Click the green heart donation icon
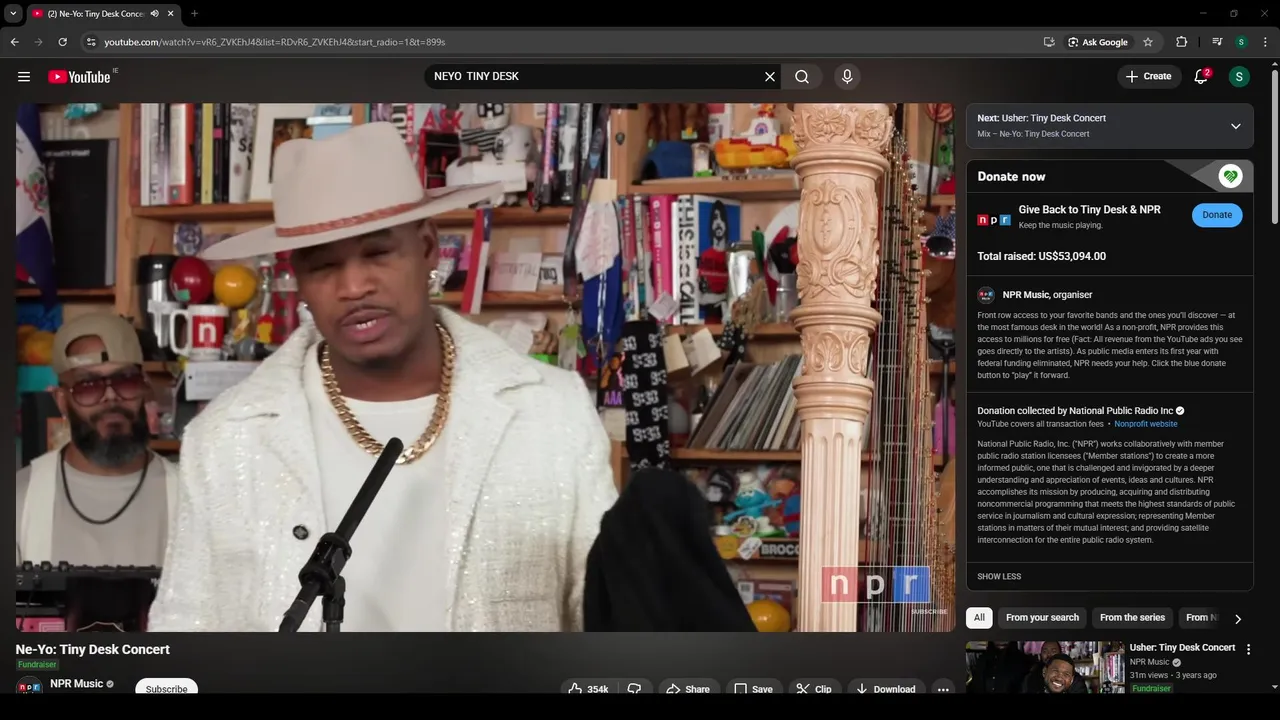 coord(1230,177)
